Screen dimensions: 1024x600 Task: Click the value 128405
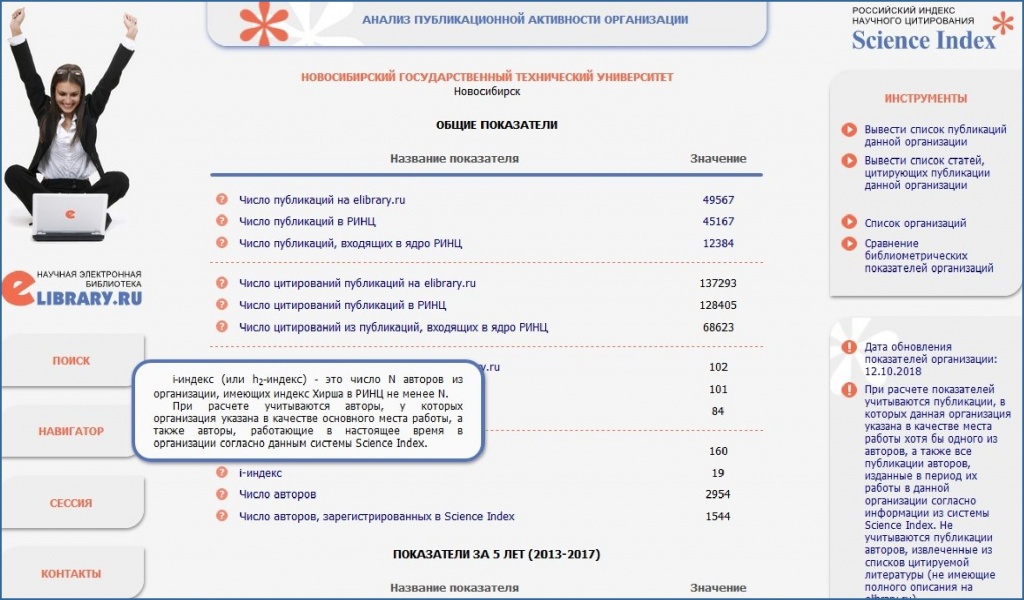(718, 305)
